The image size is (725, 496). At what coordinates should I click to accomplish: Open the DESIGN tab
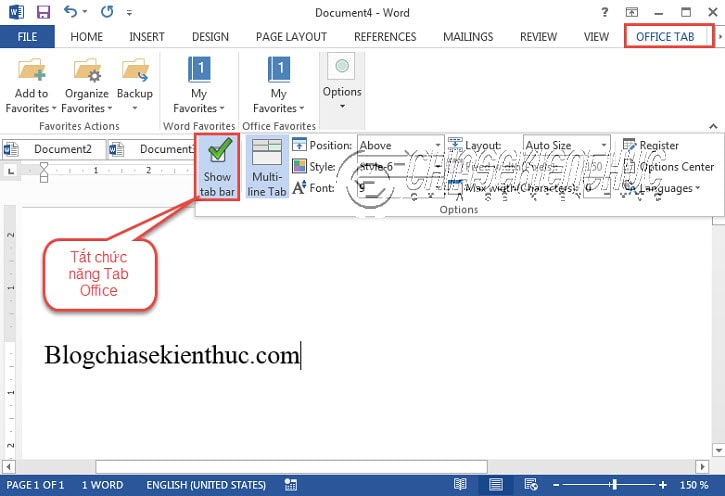[210, 37]
